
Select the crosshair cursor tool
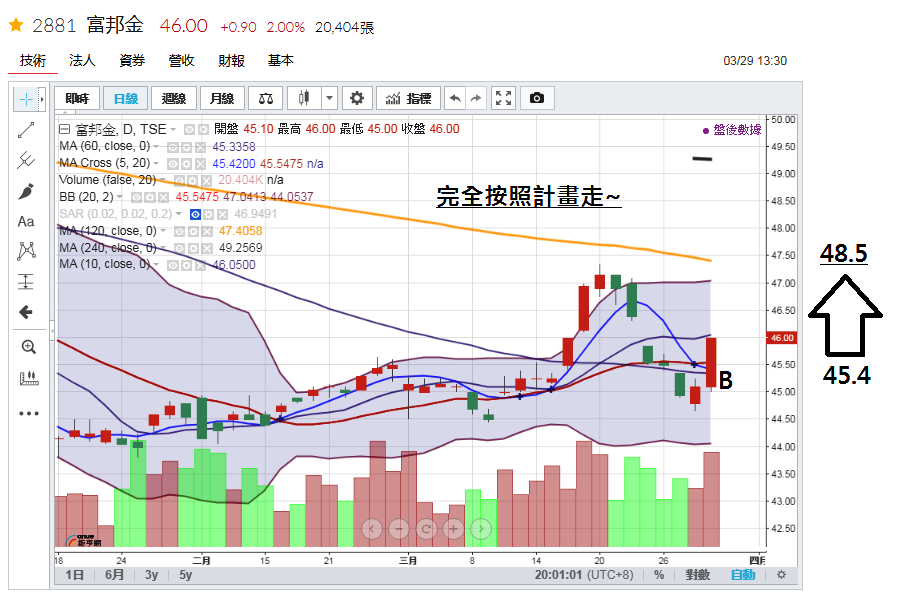pyautogui.click(x=26, y=99)
